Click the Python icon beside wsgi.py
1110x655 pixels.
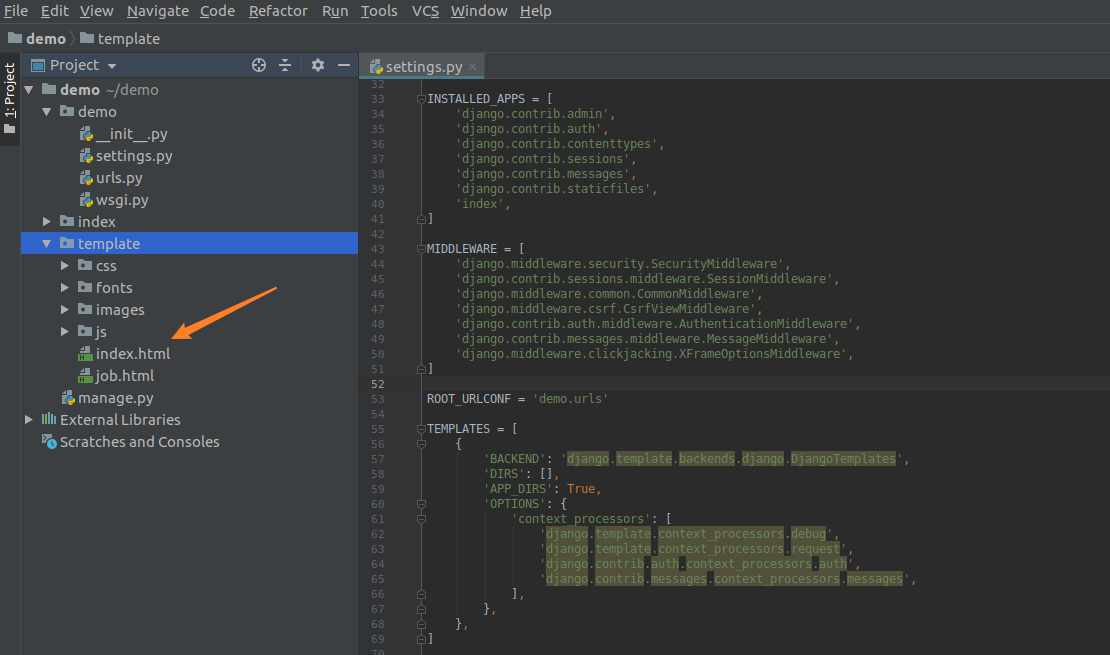86,200
